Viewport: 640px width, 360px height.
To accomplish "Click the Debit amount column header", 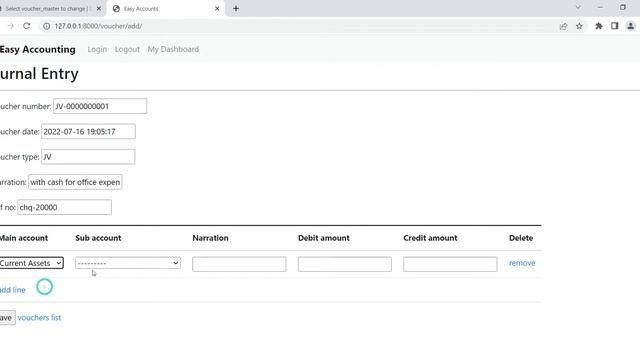I will [x=324, y=238].
